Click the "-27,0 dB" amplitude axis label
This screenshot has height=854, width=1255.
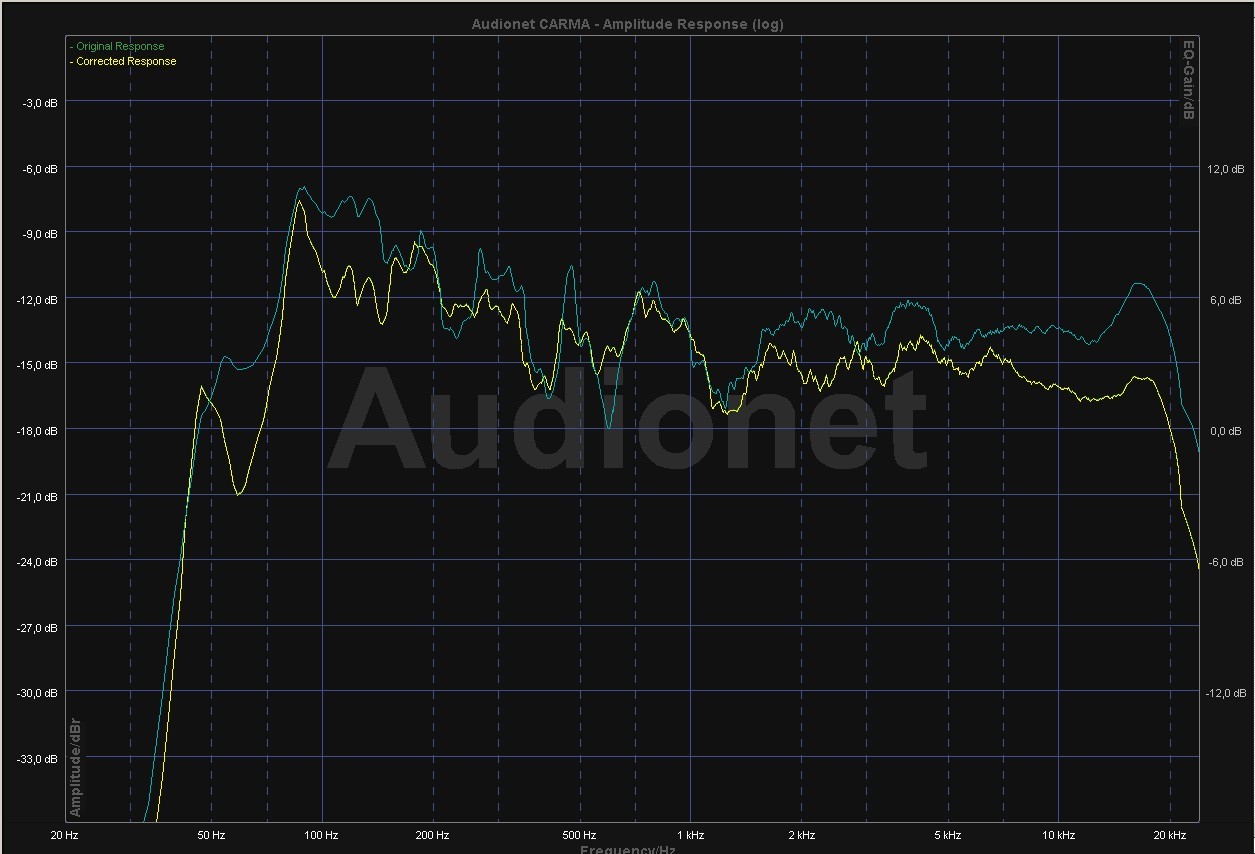(39, 628)
